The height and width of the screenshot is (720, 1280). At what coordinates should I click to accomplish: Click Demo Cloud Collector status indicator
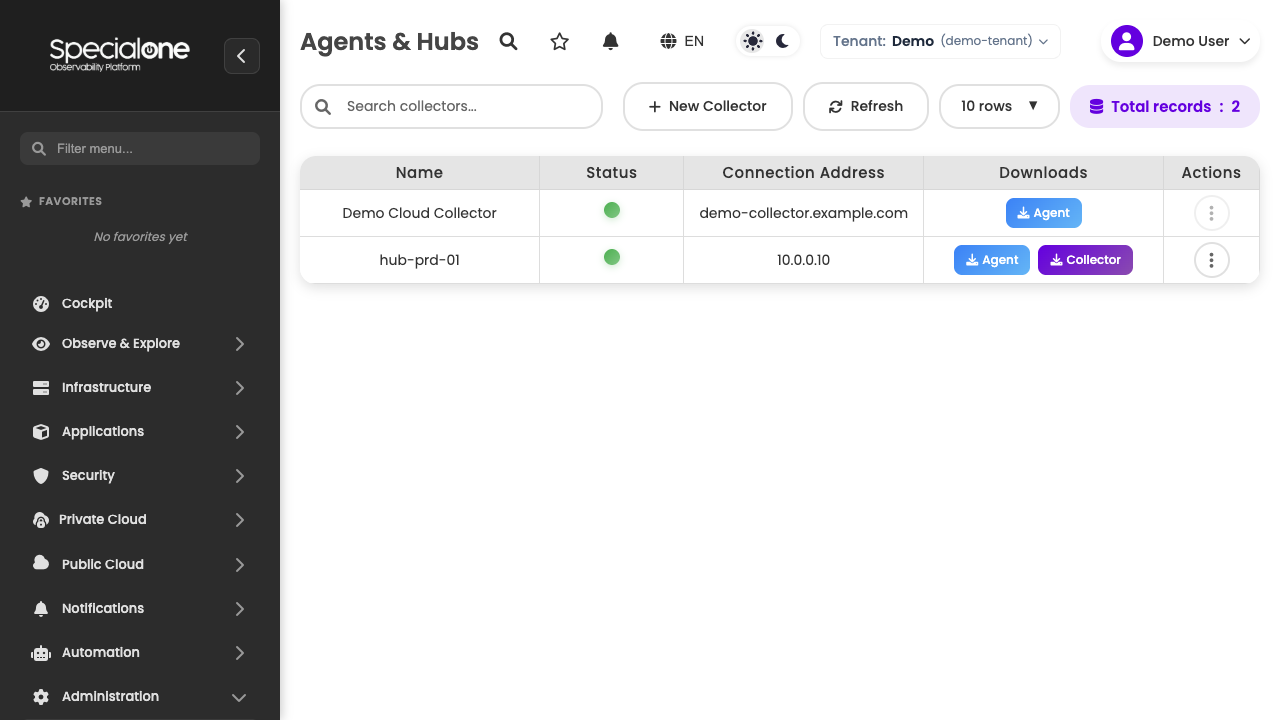612,210
